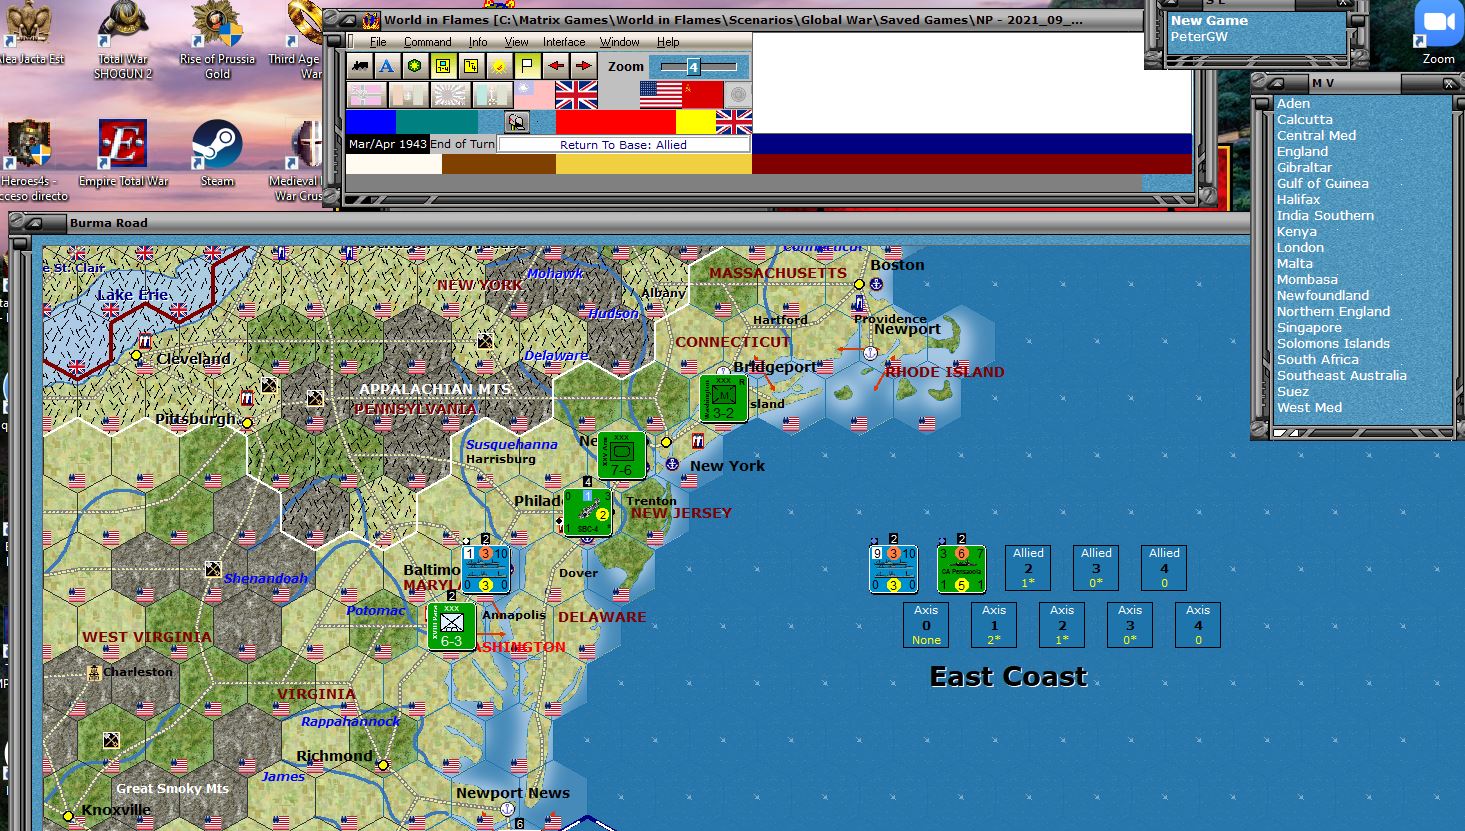
Task: Click the Allied 4 sea box
Action: [x=1164, y=568]
